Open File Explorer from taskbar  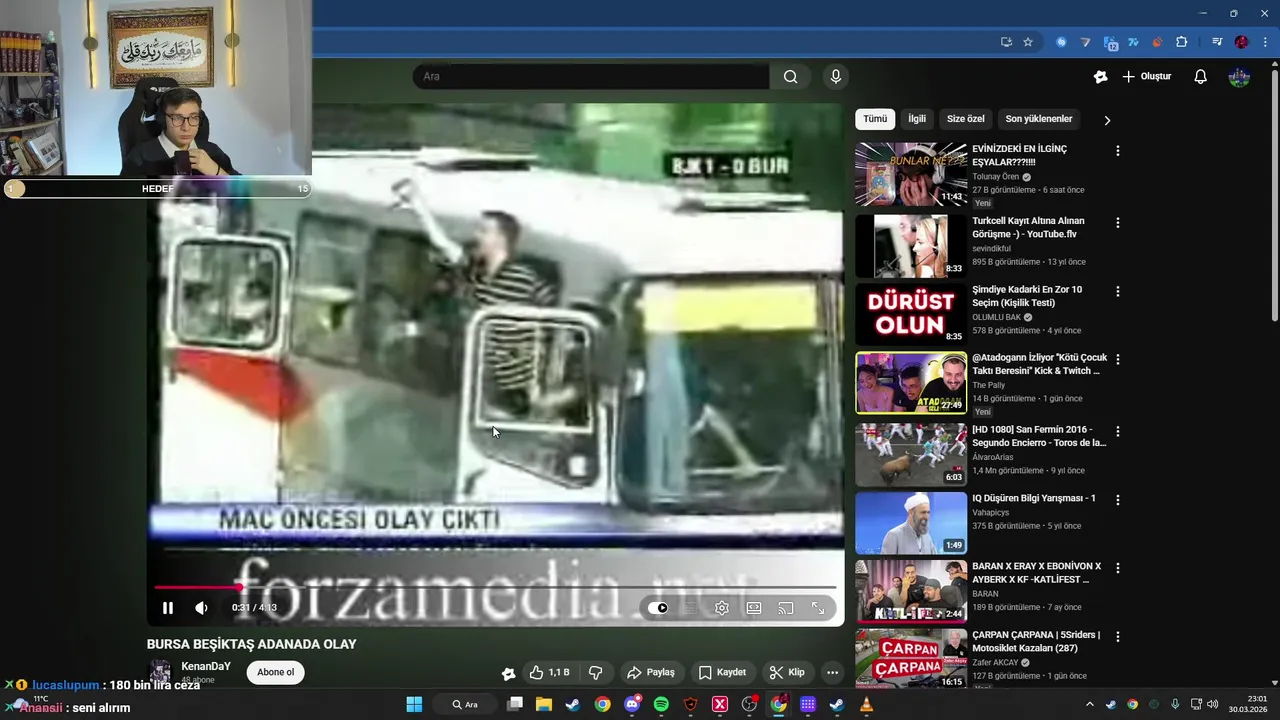tap(544, 704)
